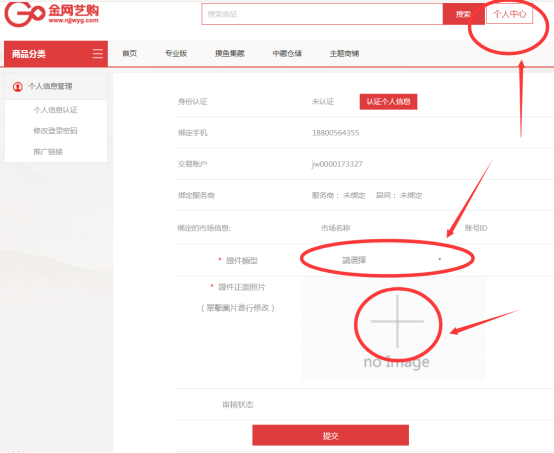The image size is (554, 453).
Task: Open the hamburger menu beside 商品分类
Action: 98,54
